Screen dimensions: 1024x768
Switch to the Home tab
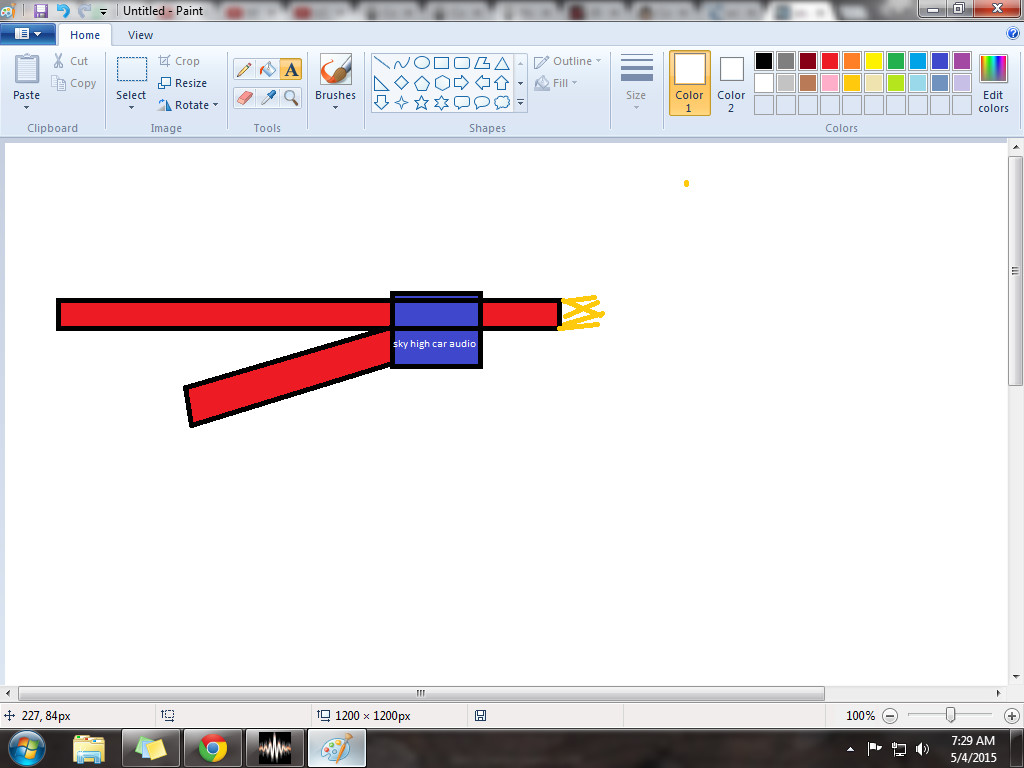[85, 35]
